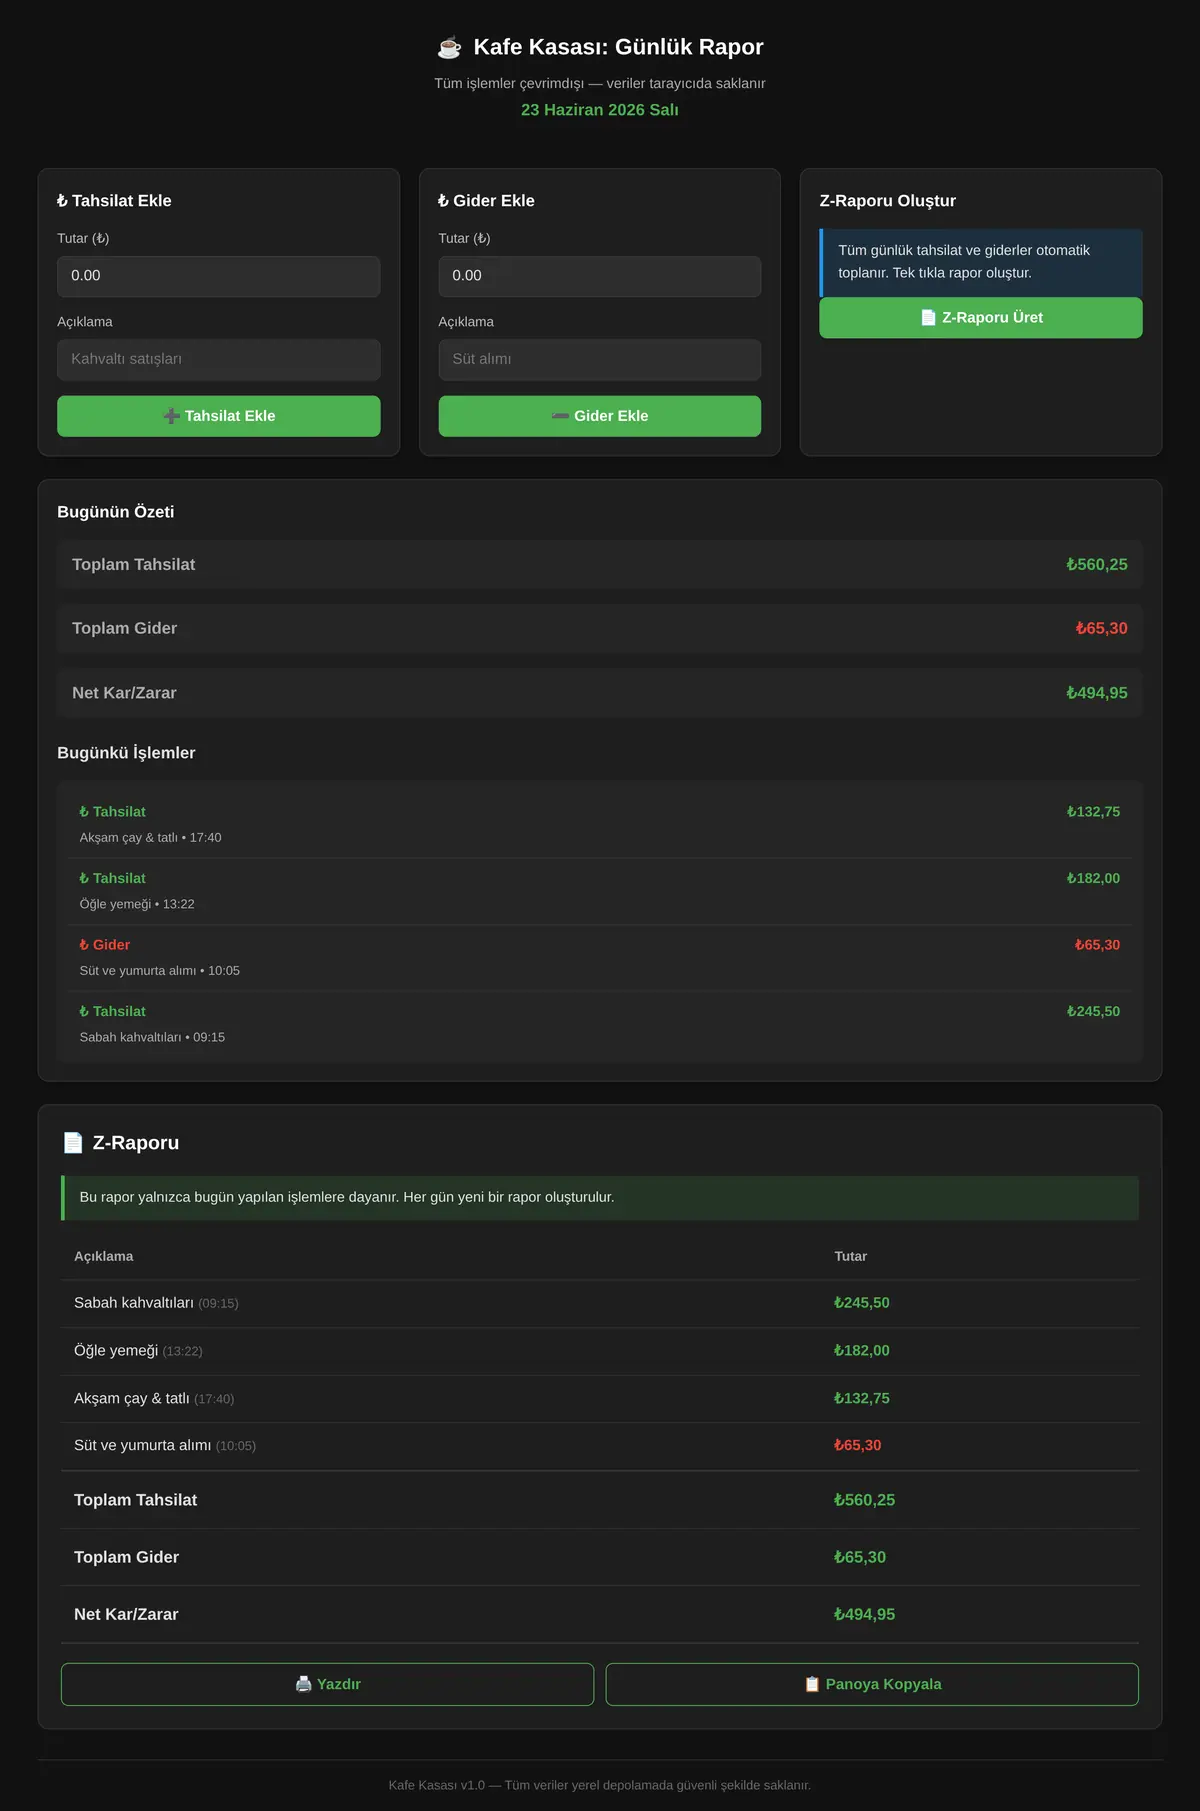This screenshot has height=1811, width=1200.
Task: Copy the report with Panoya Kopyala
Action: coord(872,1684)
